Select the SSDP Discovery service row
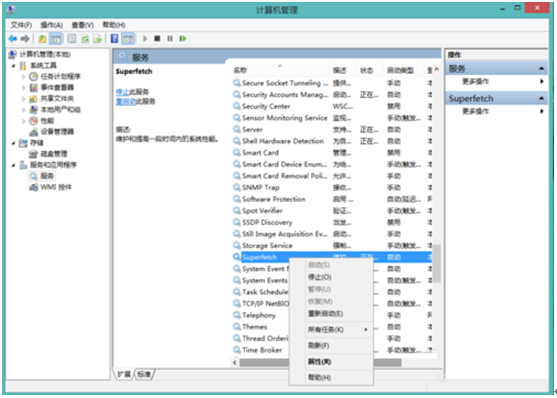The width and height of the screenshot is (557, 398). [x=332, y=222]
